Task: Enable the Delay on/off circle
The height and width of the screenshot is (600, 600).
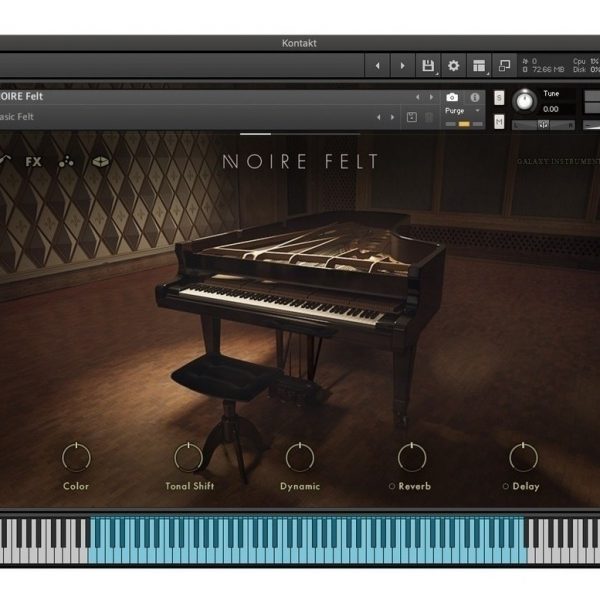Action: [x=505, y=486]
